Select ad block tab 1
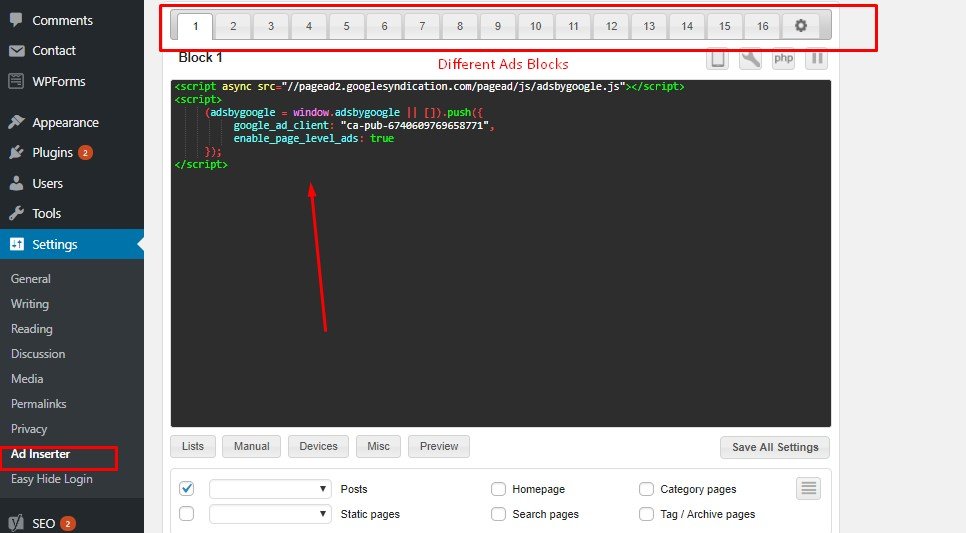The height and width of the screenshot is (533, 966). point(195,26)
